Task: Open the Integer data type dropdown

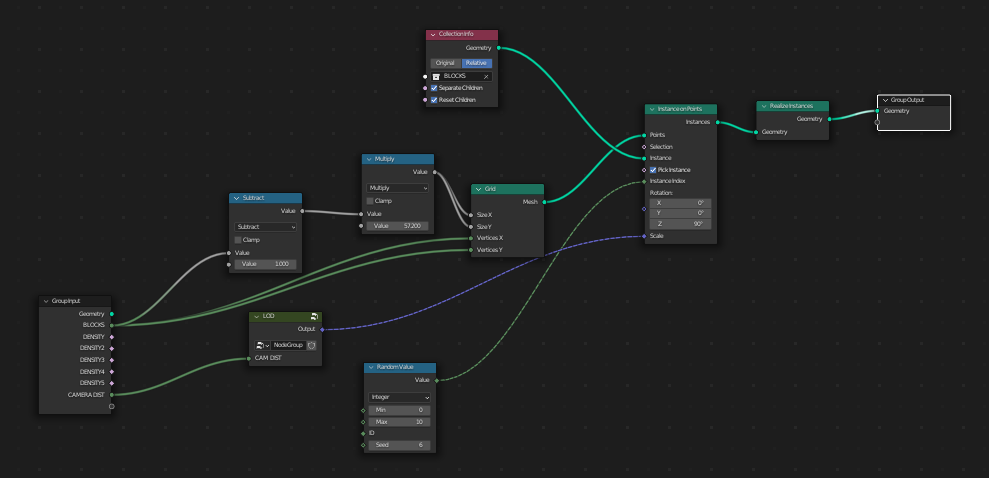Action: point(399,398)
